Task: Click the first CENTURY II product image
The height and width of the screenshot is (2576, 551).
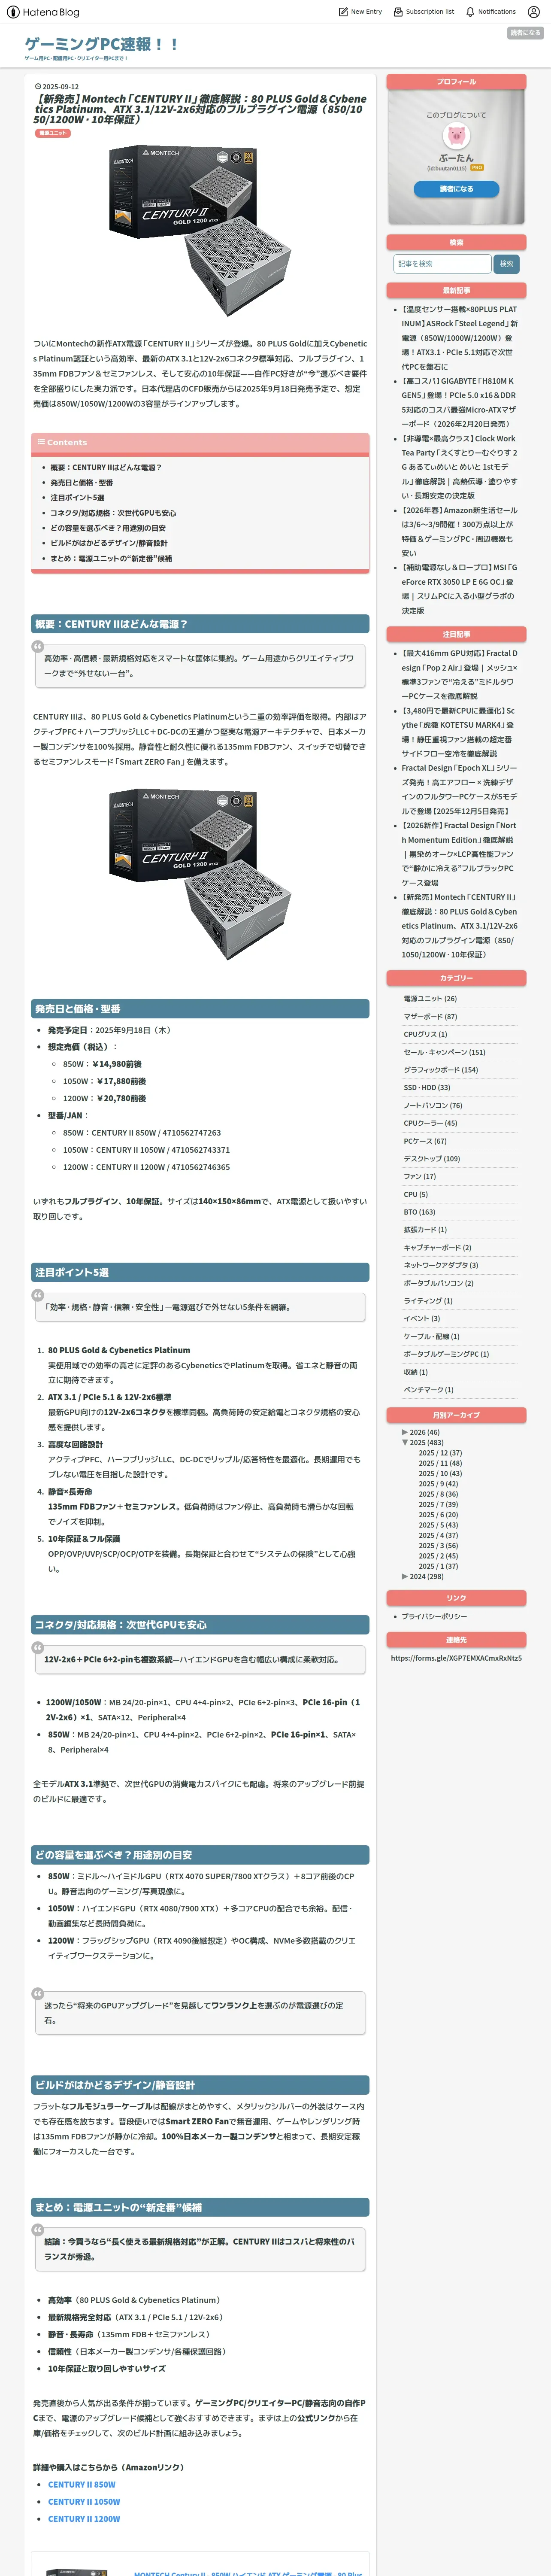Action: [200, 230]
